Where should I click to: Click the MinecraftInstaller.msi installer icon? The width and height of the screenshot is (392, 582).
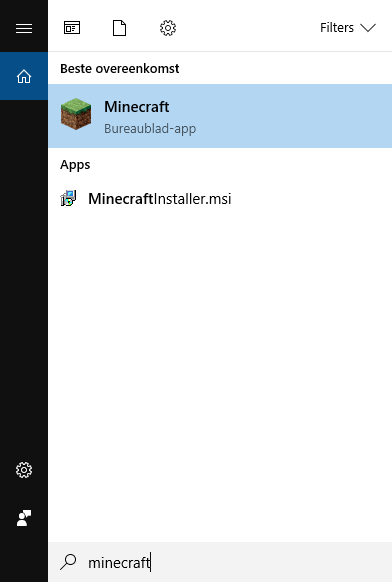[68, 198]
